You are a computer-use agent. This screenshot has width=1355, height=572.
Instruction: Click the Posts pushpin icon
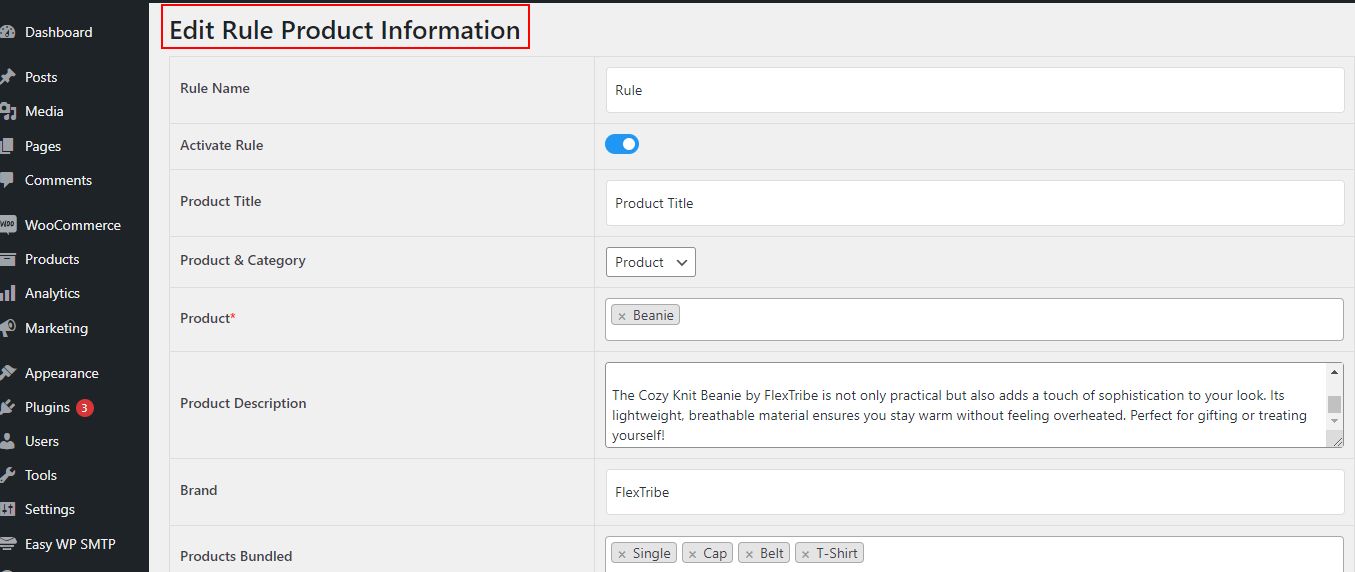[7, 77]
